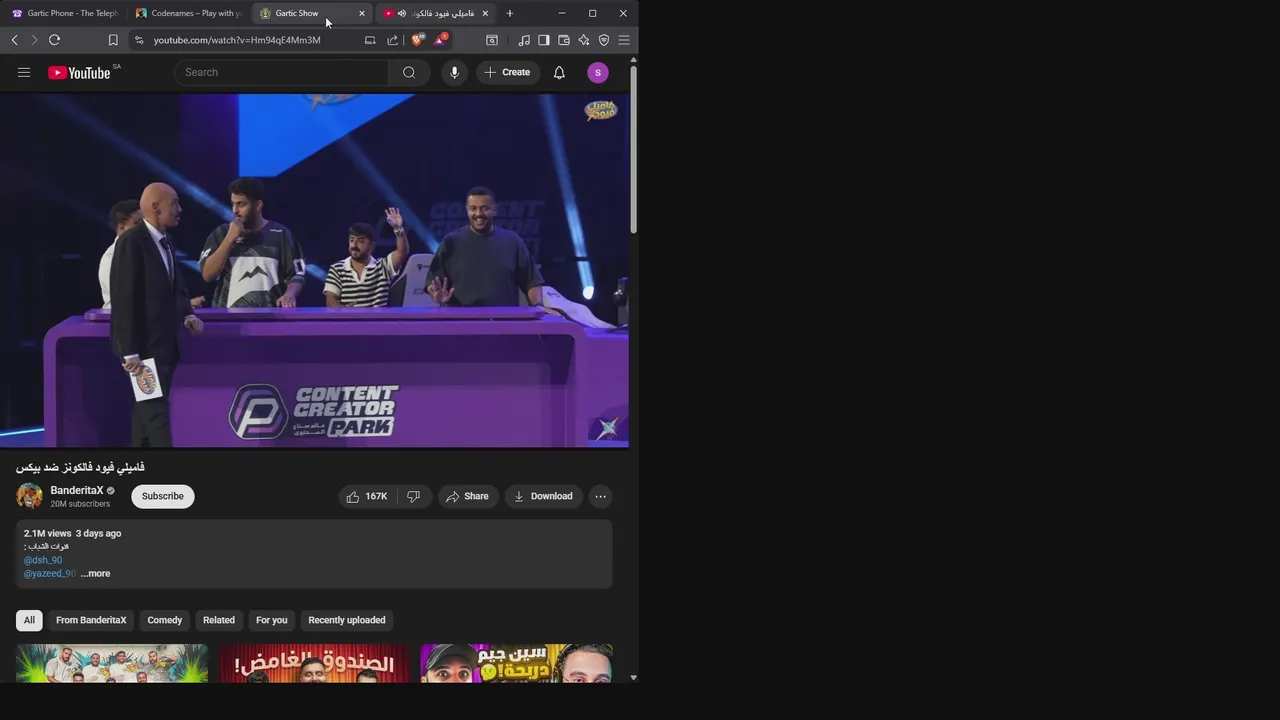Mute the tab via speaker icon

(x=402, y=13)
